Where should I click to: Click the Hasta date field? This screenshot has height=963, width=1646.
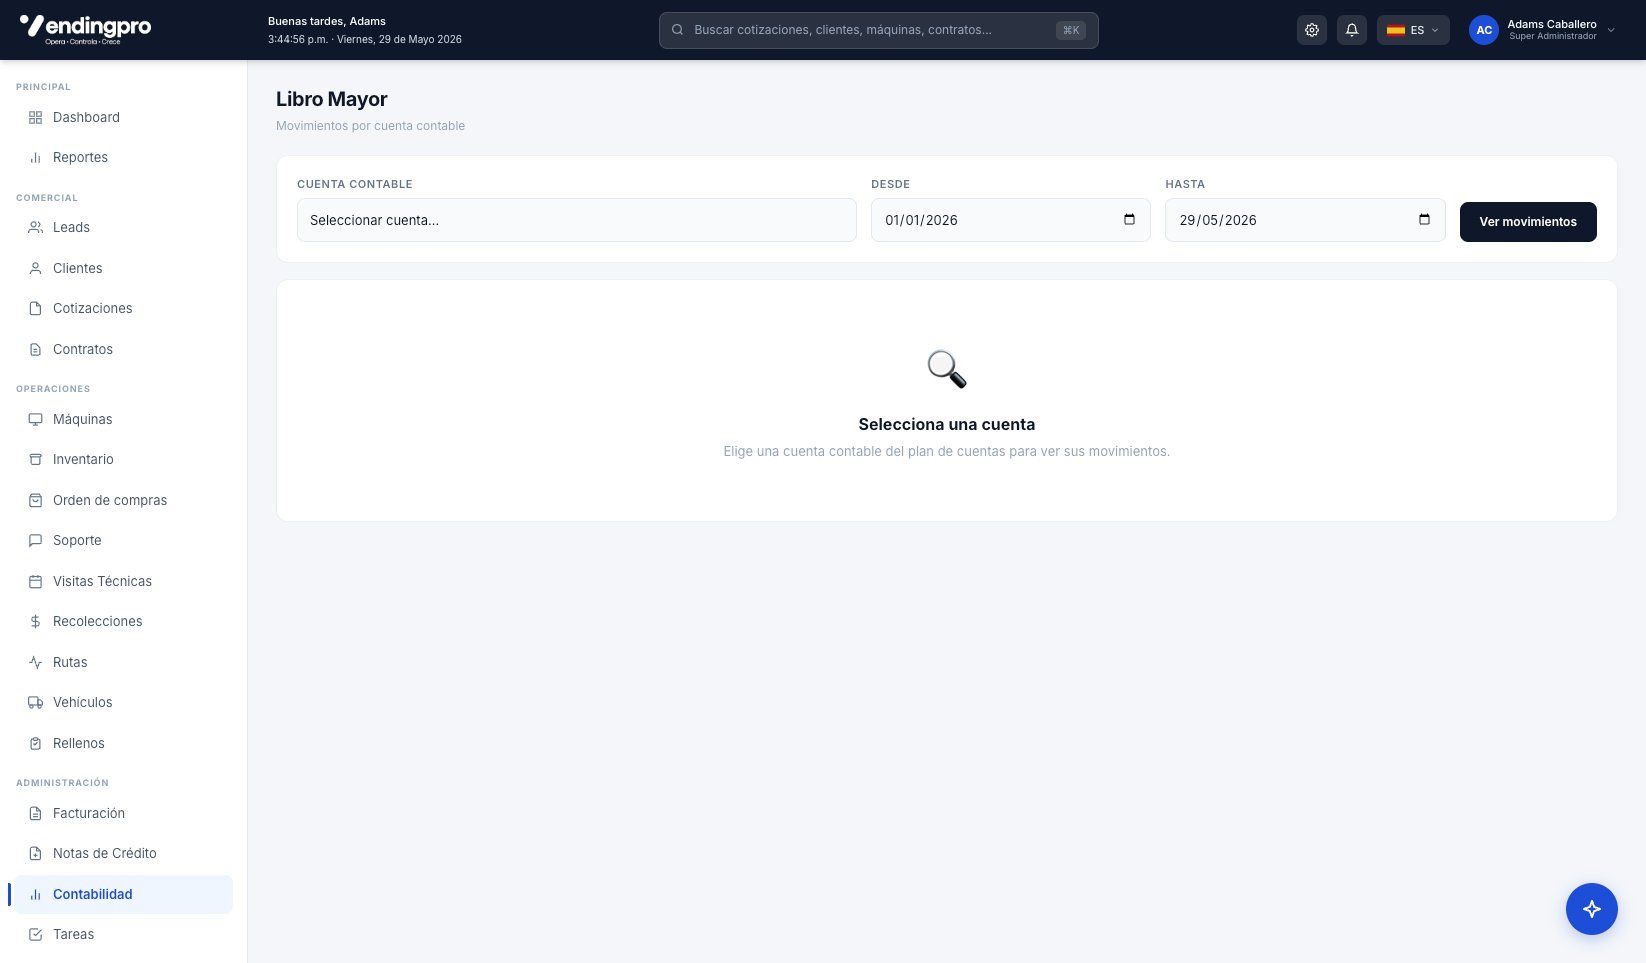coord(1305,220)
